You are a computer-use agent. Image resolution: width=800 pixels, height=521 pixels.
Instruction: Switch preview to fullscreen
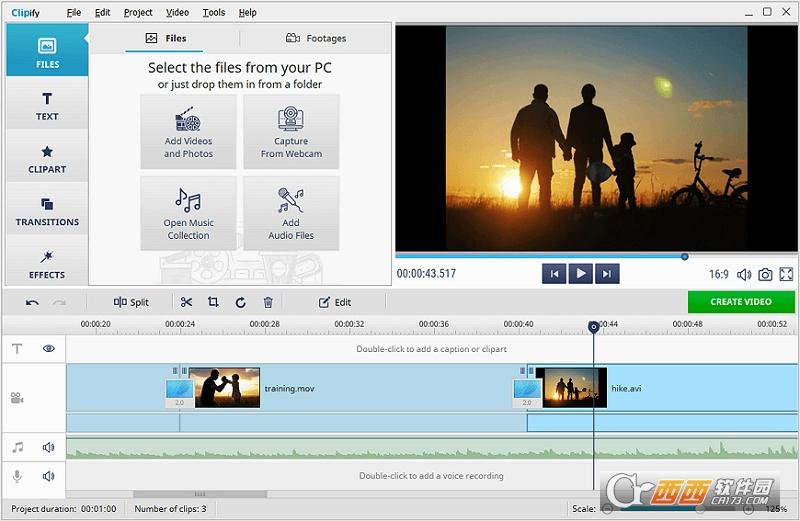[x=786, y=275]
